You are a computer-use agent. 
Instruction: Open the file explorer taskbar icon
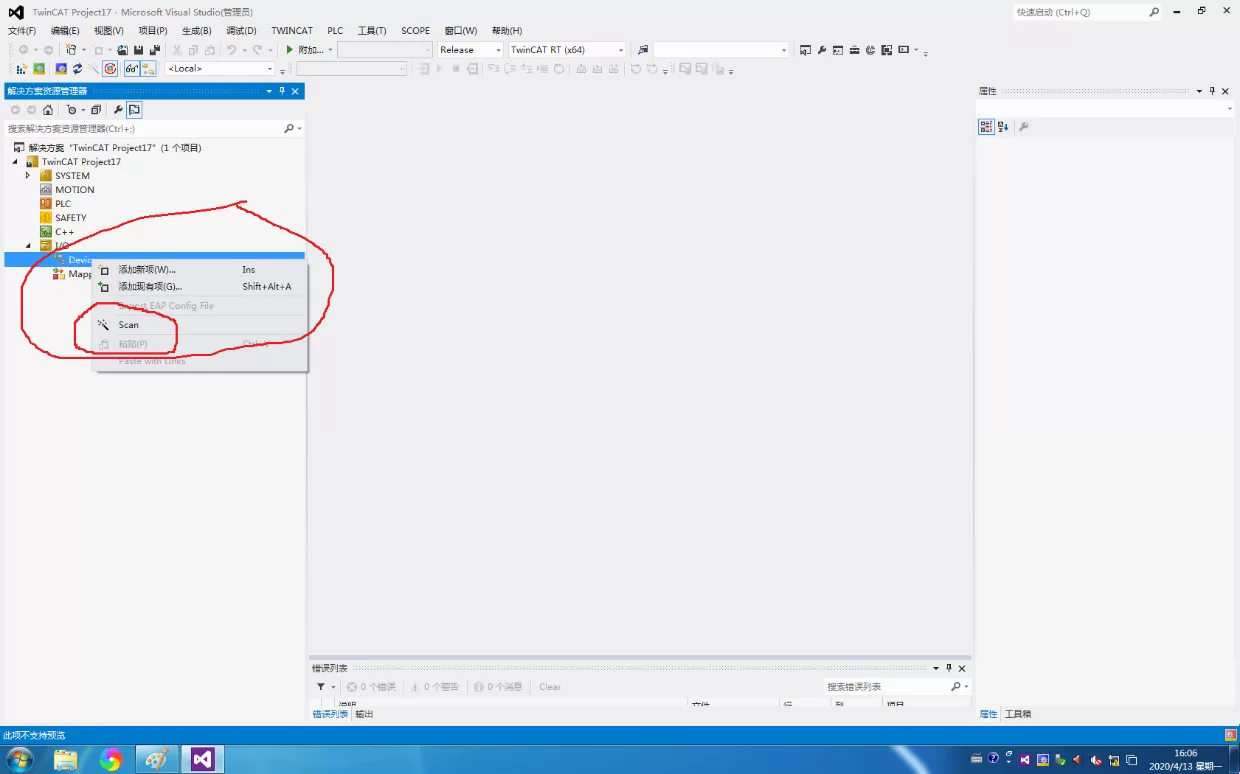point(65,760)
